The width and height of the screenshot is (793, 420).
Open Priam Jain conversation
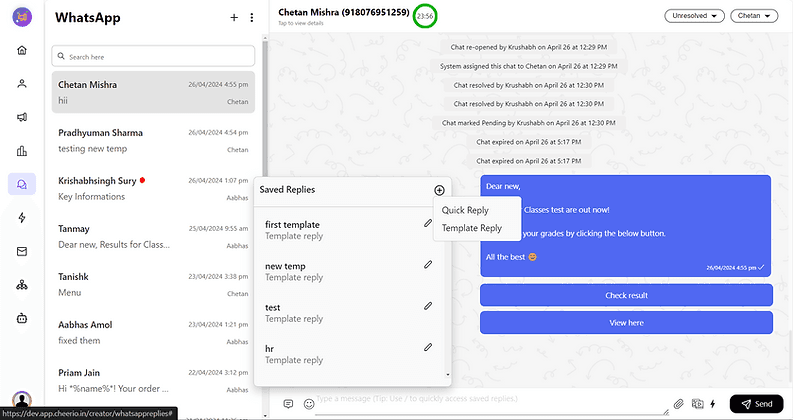[153, 381]
